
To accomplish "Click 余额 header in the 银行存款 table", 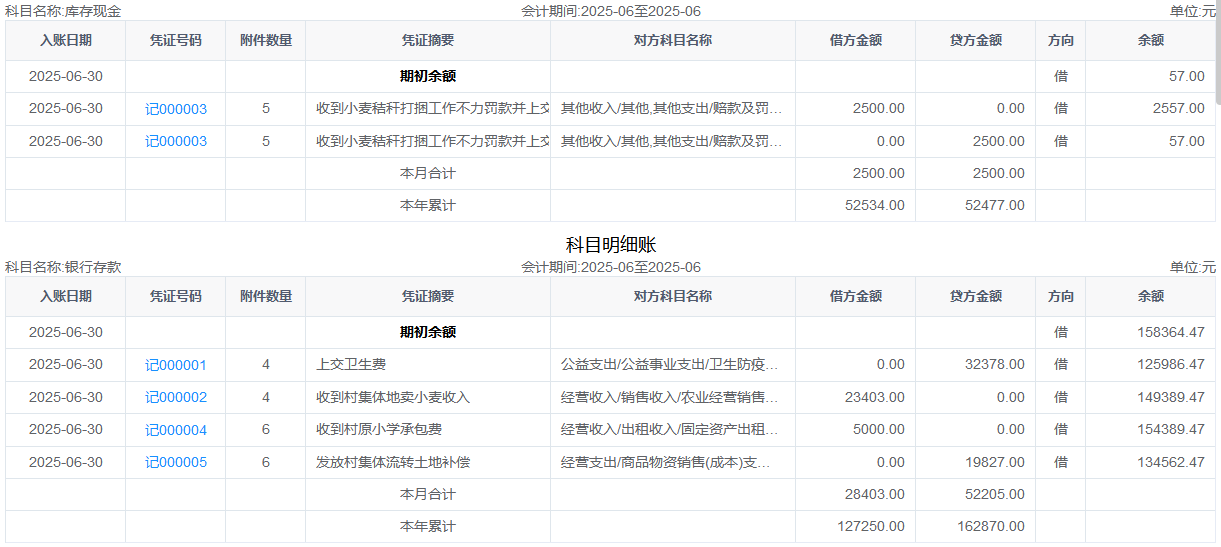I will (x=1150, y=296).
